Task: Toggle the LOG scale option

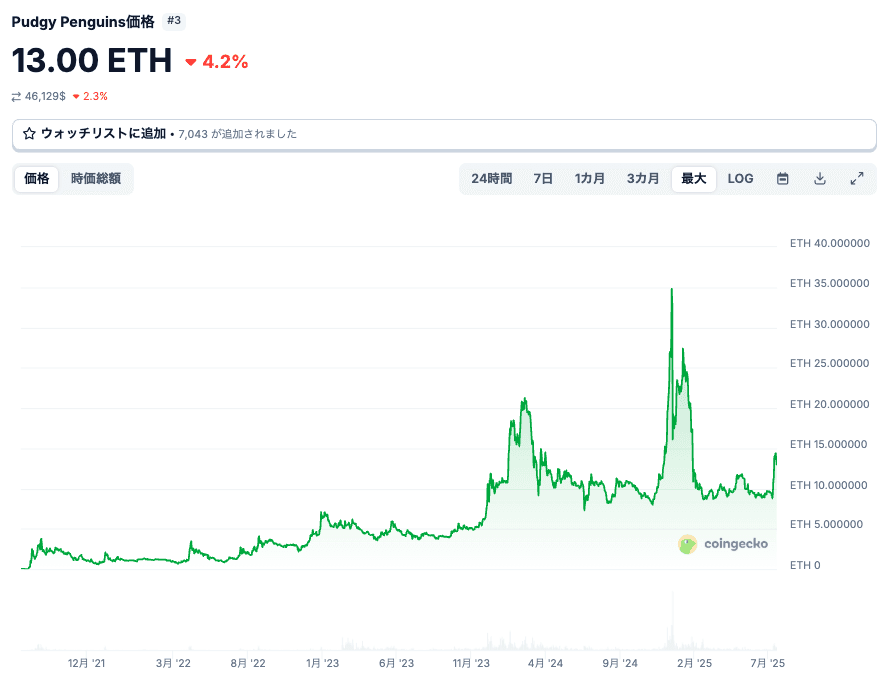Action: [740, 179]
